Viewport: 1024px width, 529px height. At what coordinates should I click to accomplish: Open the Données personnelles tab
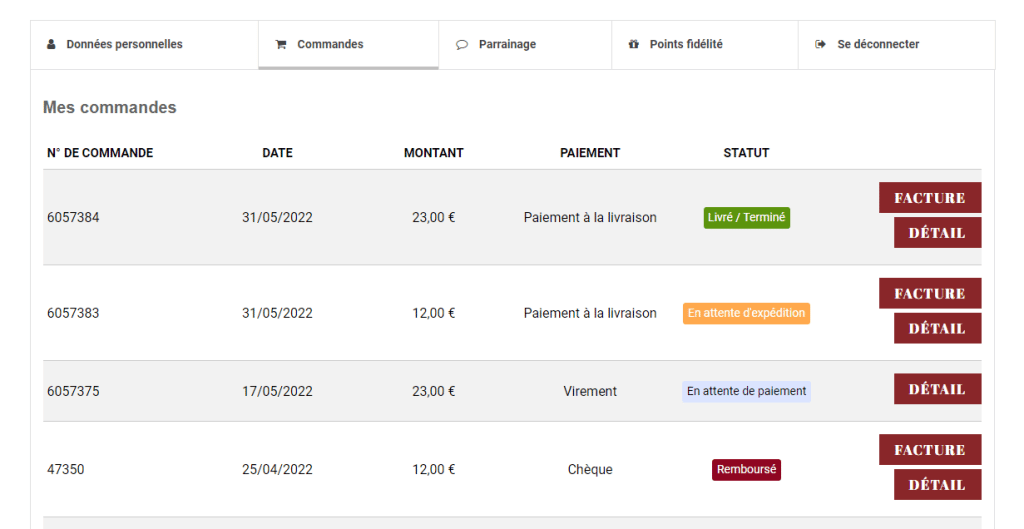144,44
